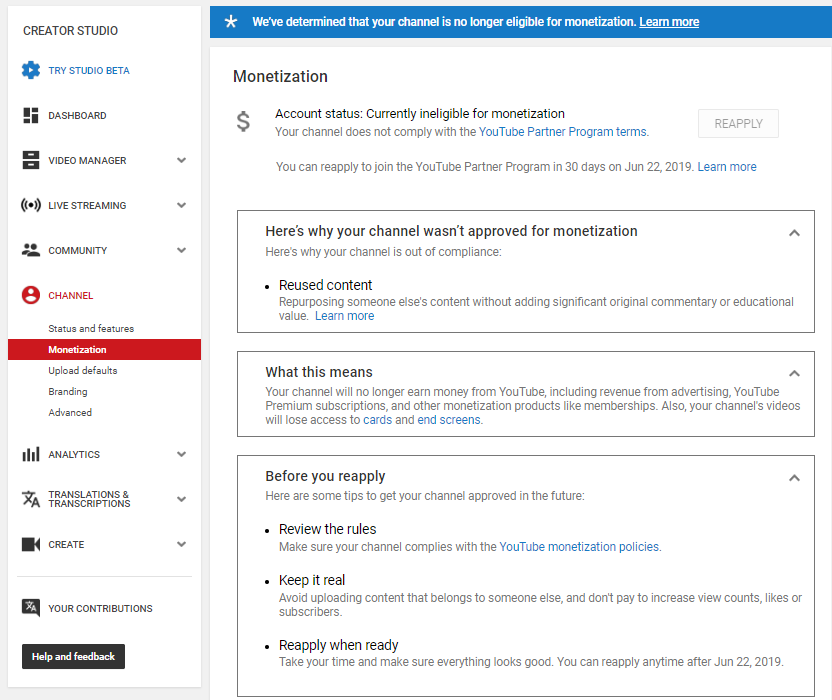
Task: Open the YouTube Partner Program terms link
Action: [x=564, y=132]
